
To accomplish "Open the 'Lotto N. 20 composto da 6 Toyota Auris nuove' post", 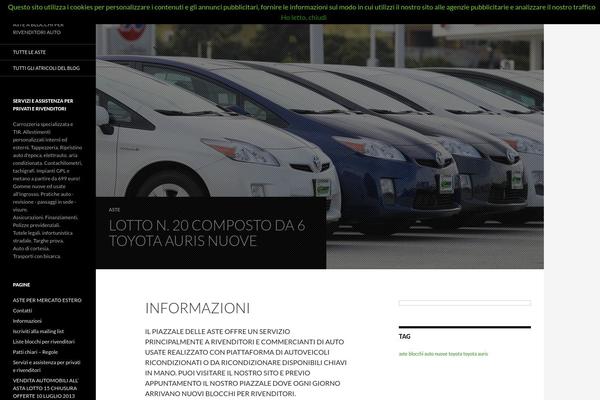I will [x=207, y=233].
